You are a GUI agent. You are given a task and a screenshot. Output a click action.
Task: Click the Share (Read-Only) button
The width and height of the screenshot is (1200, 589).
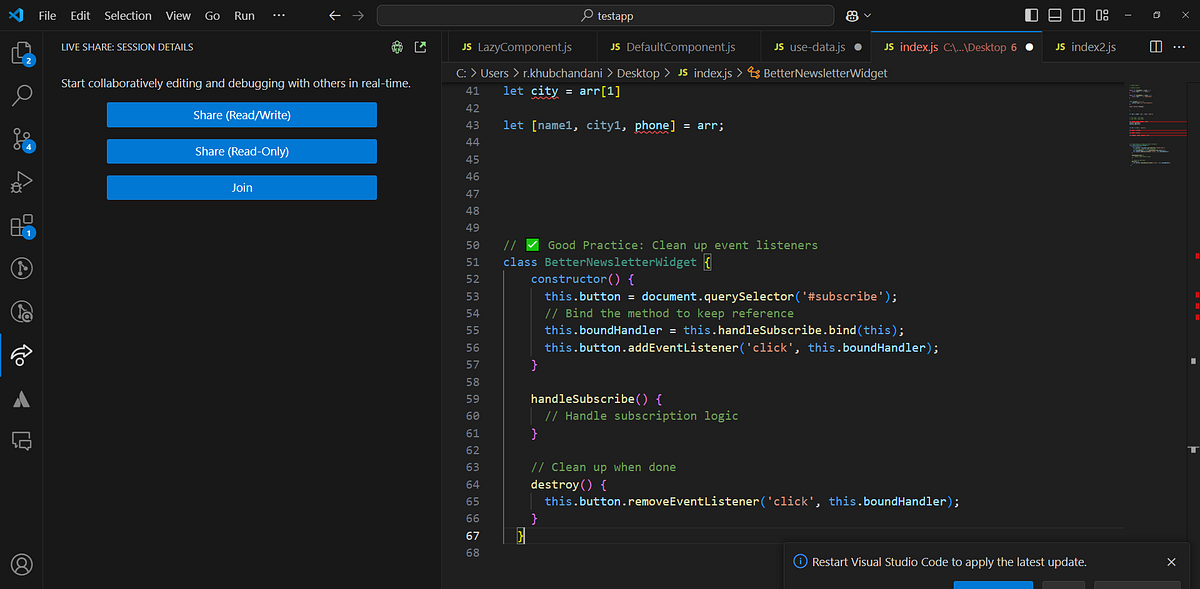242,151
